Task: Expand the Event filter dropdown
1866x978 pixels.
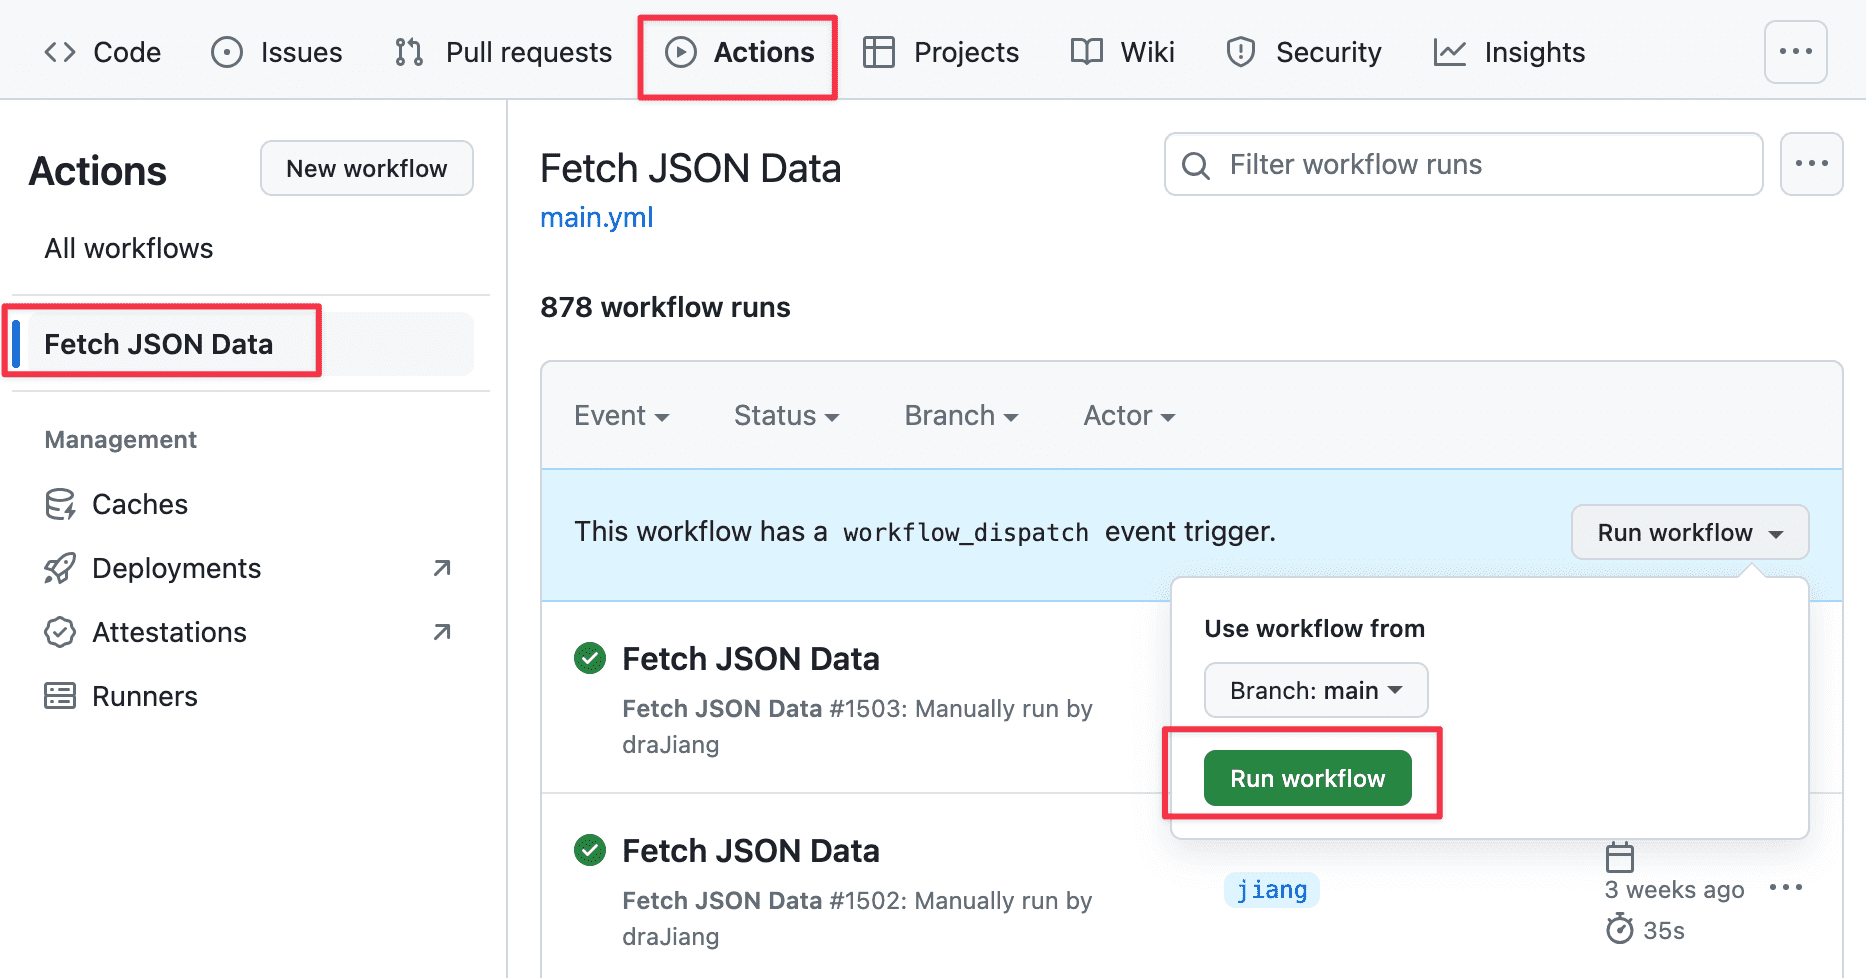Action: click(x=621, y=416)
